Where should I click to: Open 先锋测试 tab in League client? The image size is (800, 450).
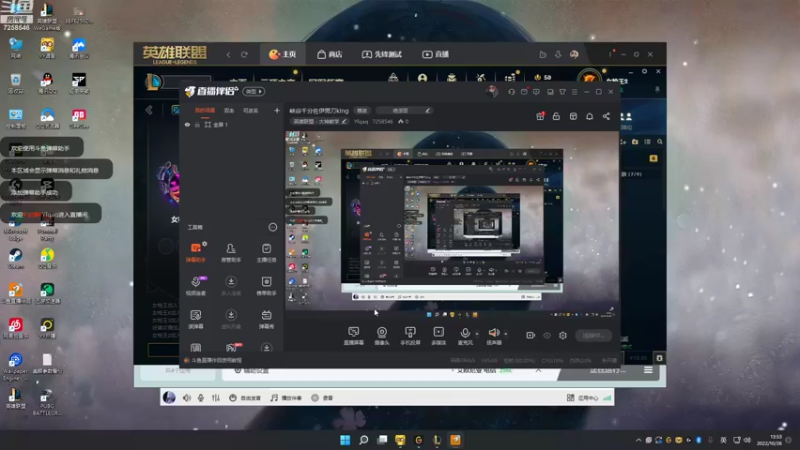382,54
